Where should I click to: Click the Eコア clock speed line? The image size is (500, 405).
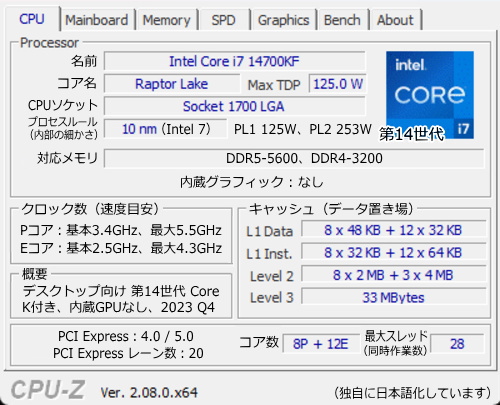pyautogui.click(x=121, y=248)
